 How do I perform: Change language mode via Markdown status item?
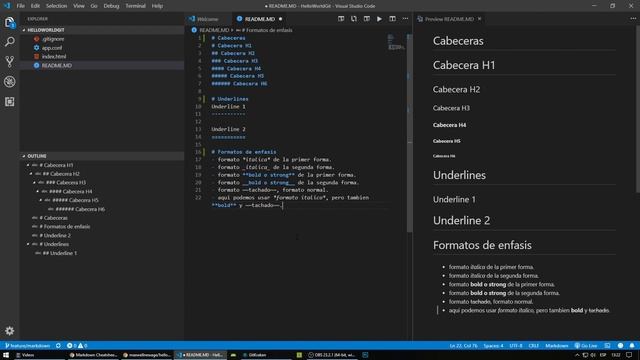tap(557, 346)
